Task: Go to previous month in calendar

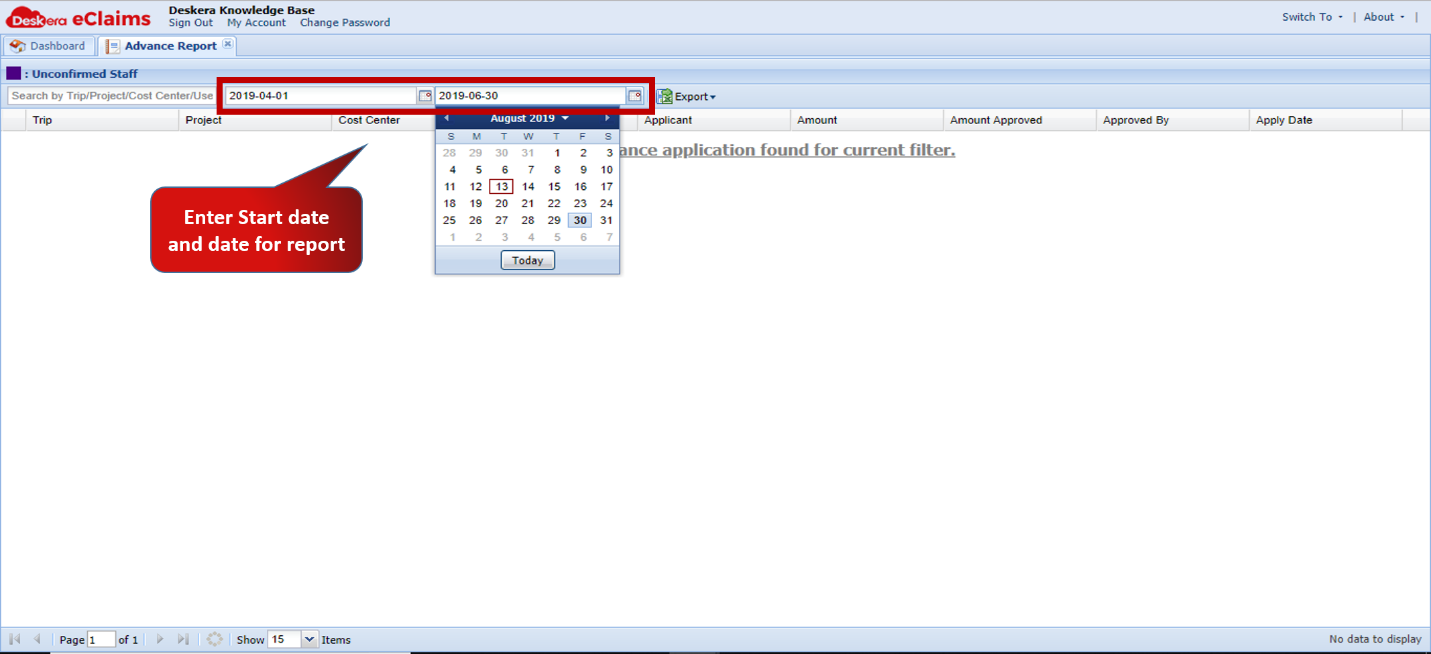Action: (x=447, y=118)
